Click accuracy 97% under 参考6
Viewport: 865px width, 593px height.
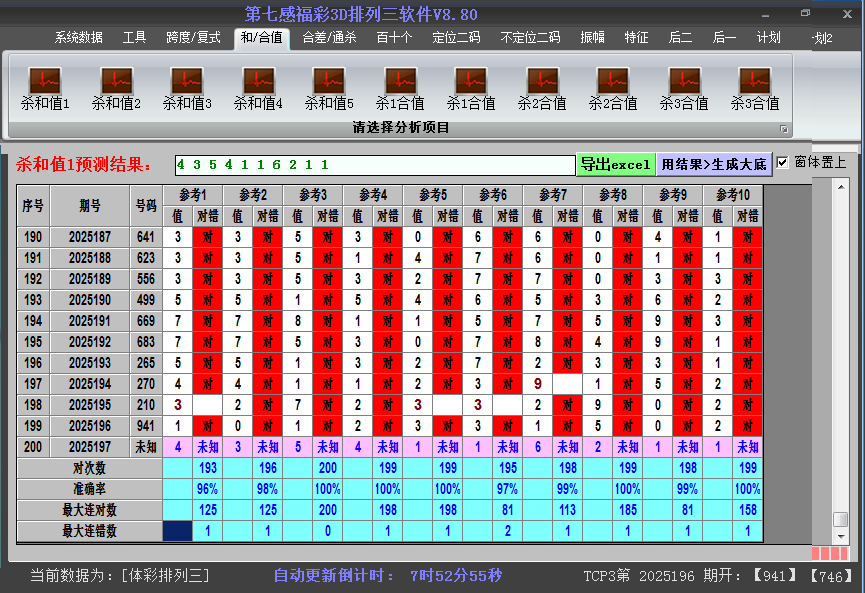click(x=508, y=489)
